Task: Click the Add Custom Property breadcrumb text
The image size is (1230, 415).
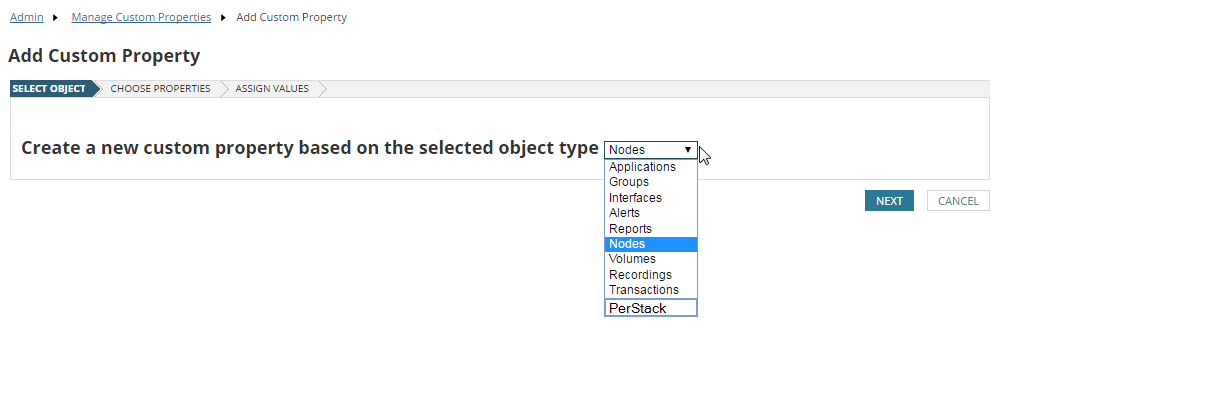Action: (291, 17)
